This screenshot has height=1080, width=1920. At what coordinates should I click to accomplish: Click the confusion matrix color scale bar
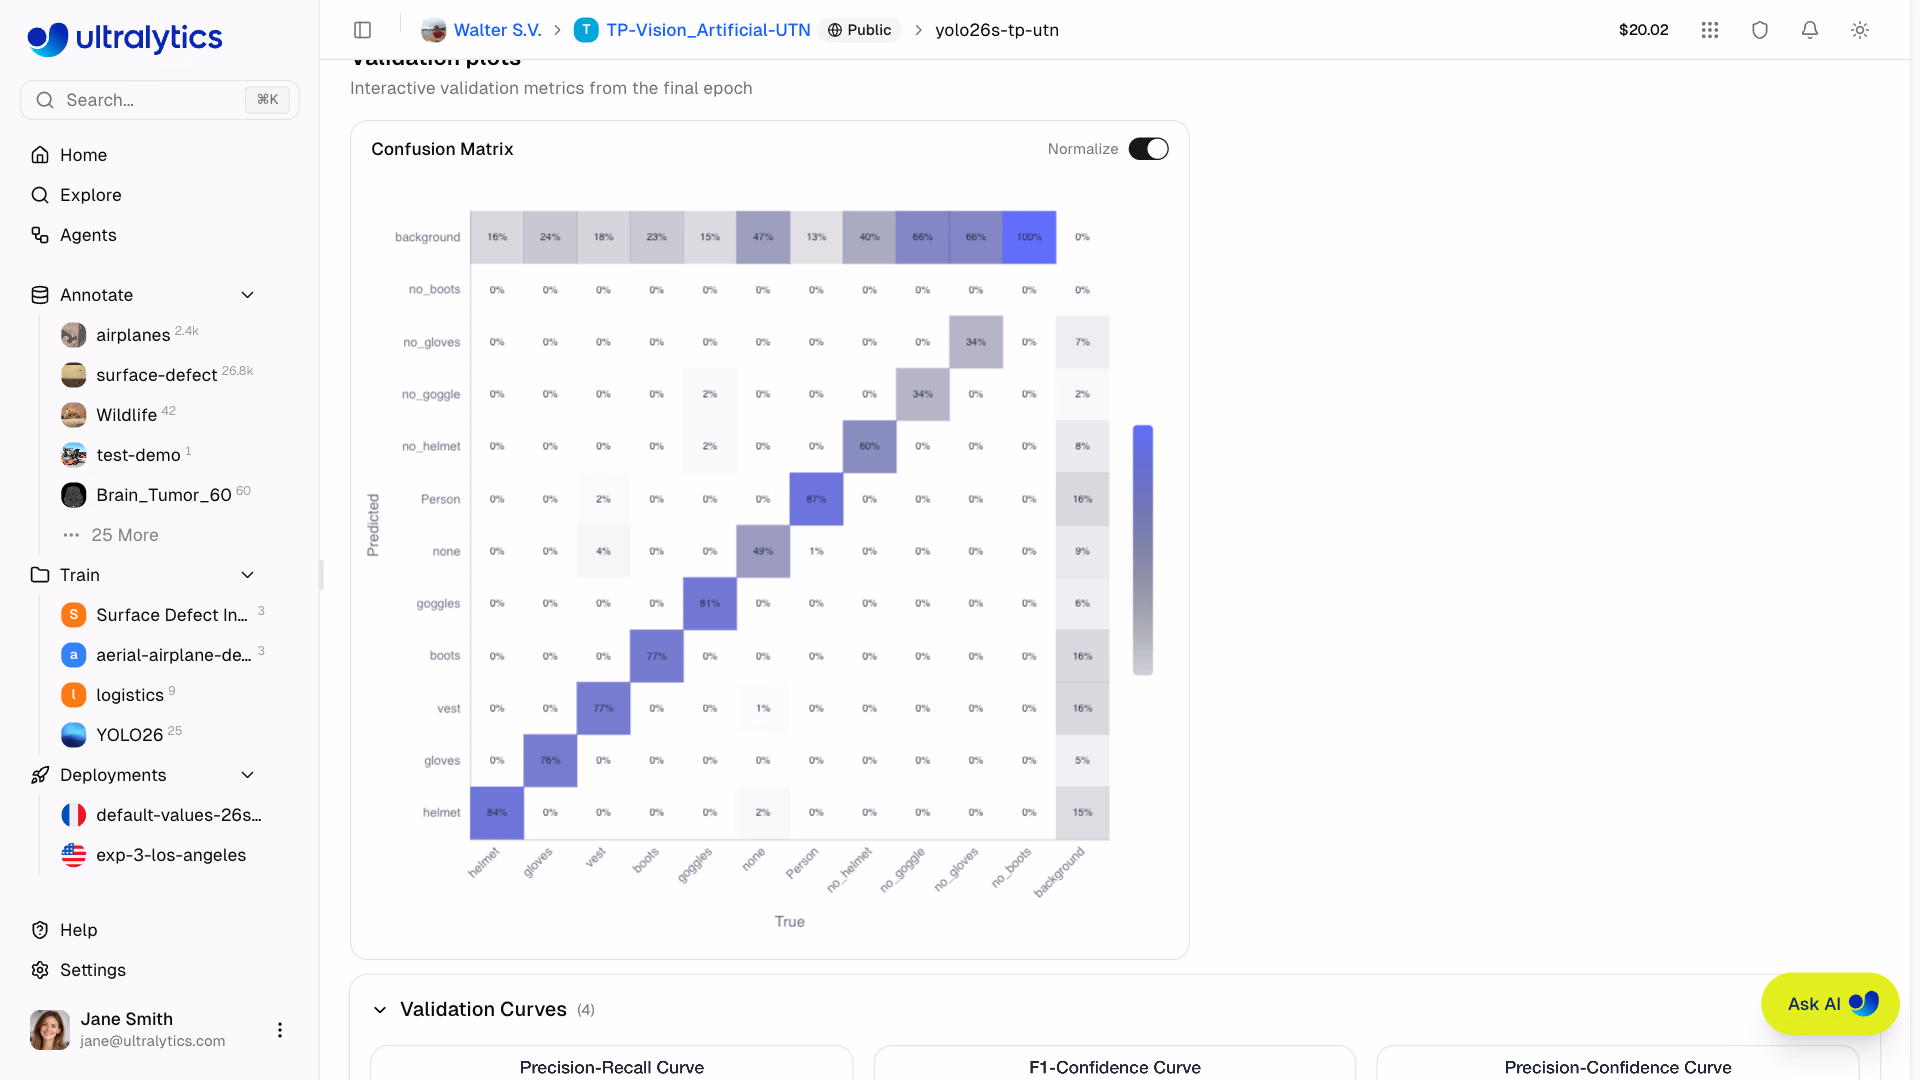click(1143, 550)
